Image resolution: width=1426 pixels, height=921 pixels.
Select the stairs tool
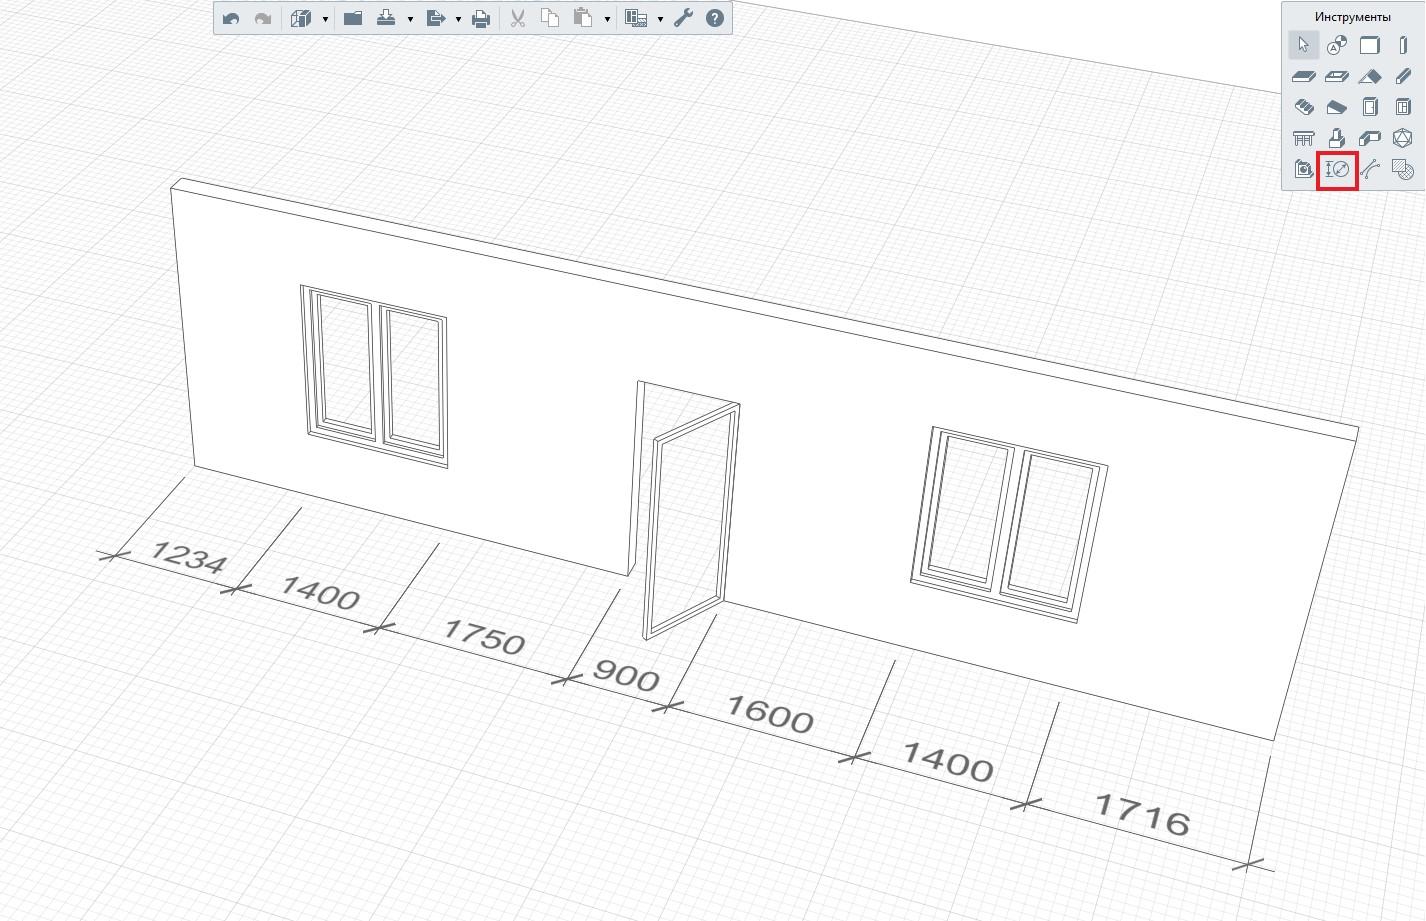click(x=1303, y=107)
